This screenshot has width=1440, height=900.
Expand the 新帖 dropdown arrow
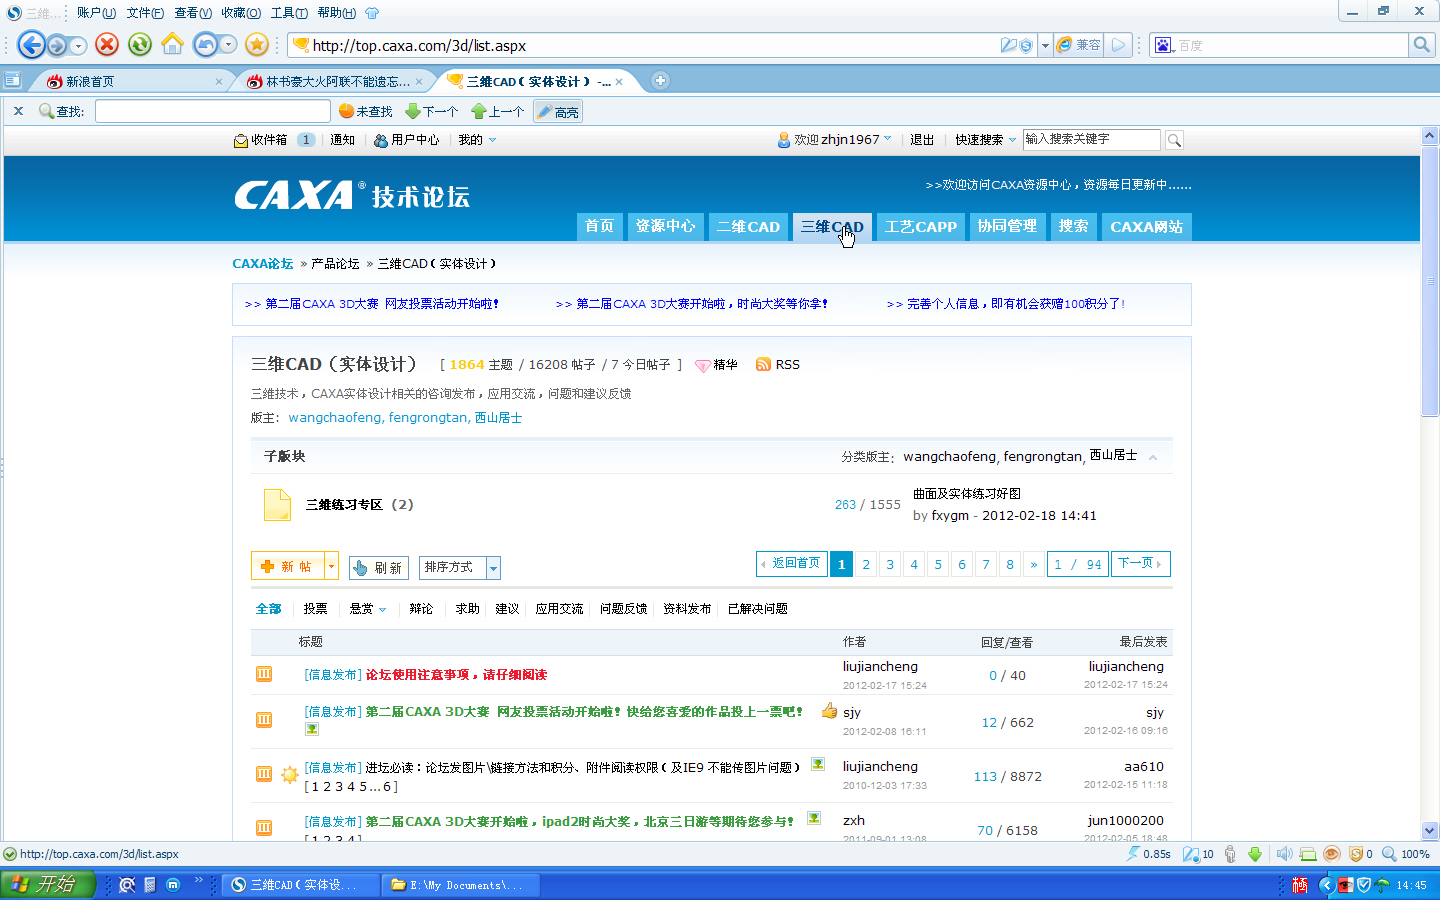[x=332, y=567]
